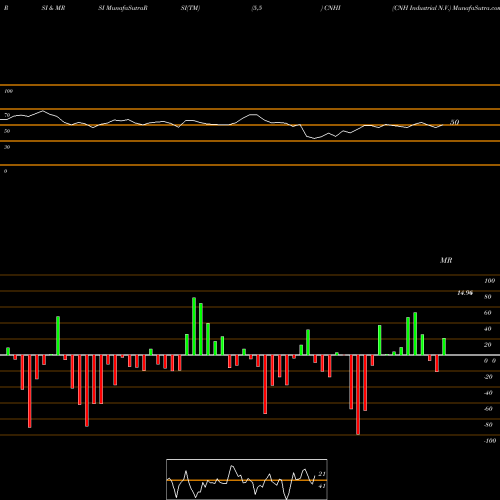Click the 80 label on MR axis
500x500 pixels.
coord(488,297)
